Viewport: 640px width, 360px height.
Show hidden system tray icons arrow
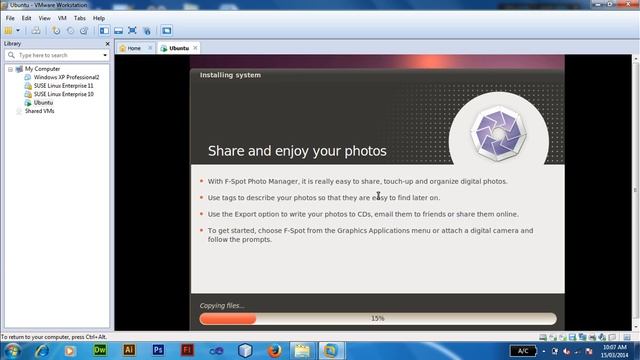point(544,351)
